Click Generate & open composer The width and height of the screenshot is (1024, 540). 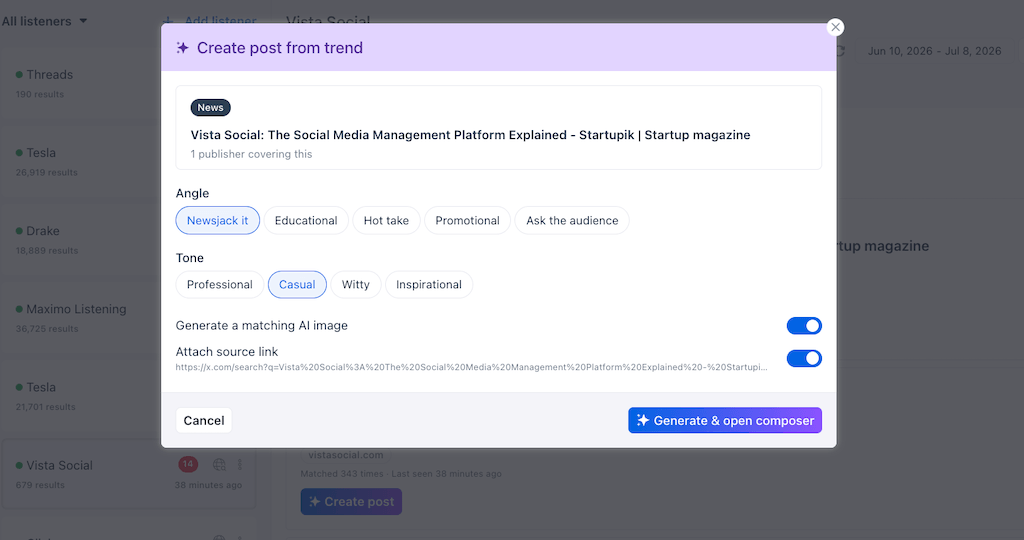click(725, 421)
